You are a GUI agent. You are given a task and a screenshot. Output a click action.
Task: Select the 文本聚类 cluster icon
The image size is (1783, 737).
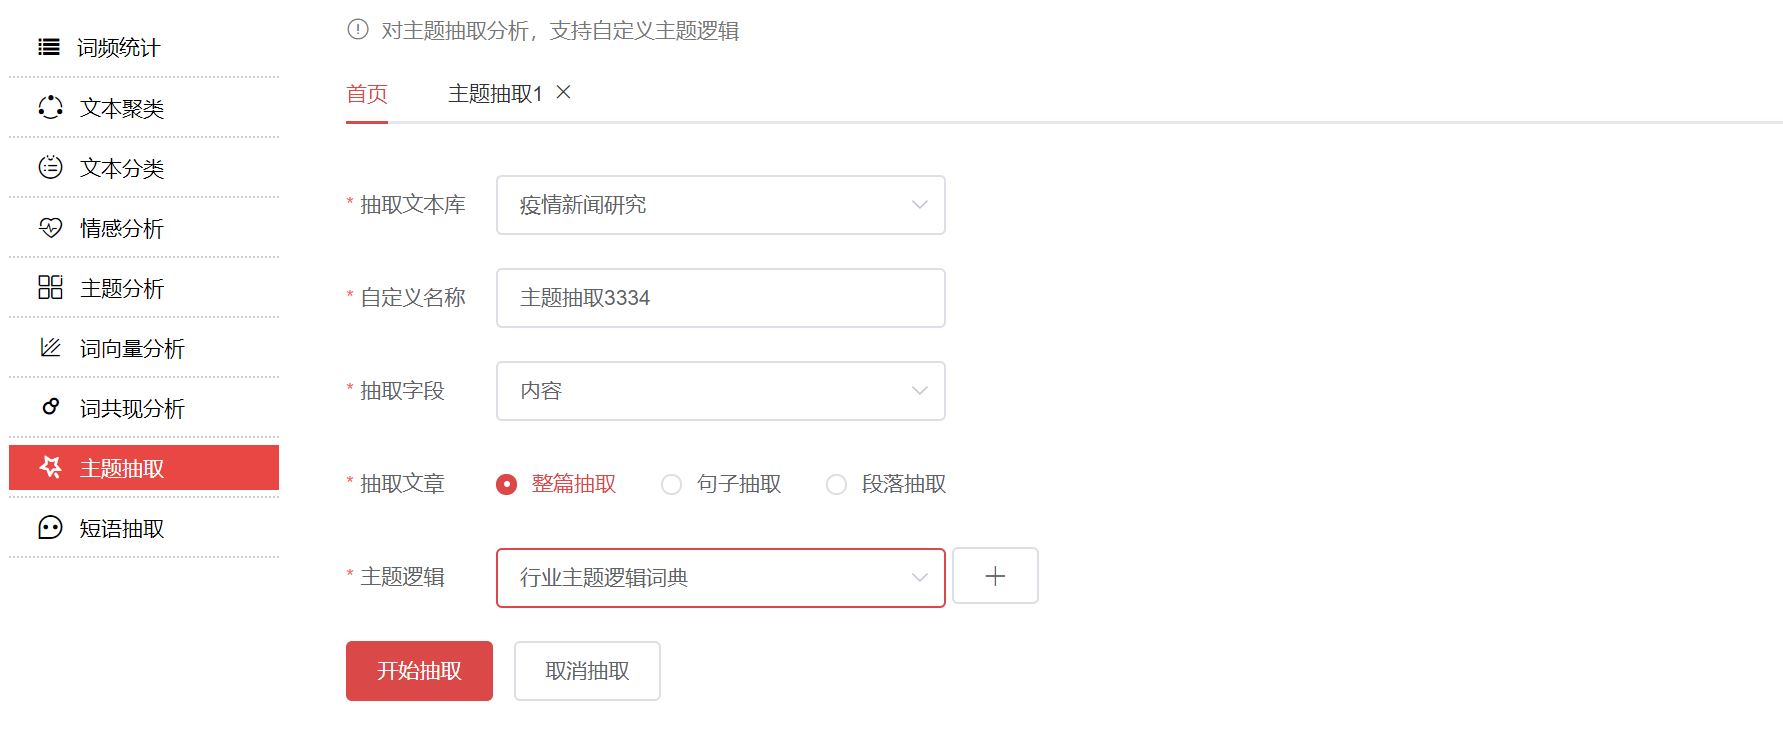tap(50, 107)
